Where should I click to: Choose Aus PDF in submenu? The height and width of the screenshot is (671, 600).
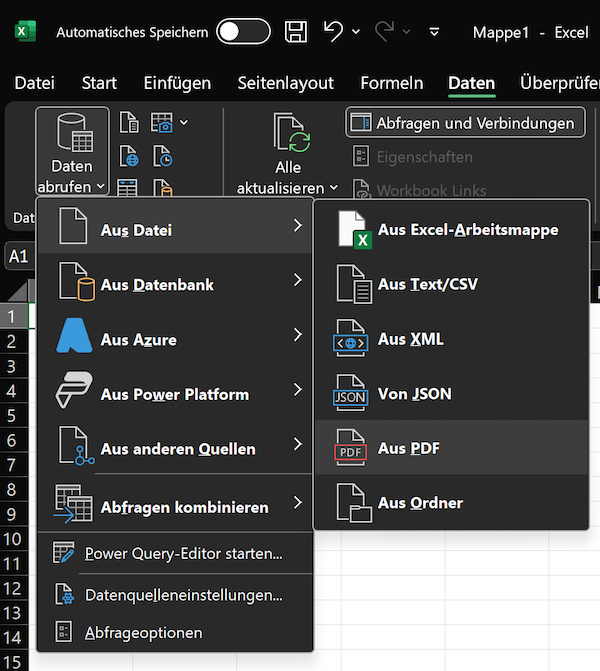coord(451,448)
